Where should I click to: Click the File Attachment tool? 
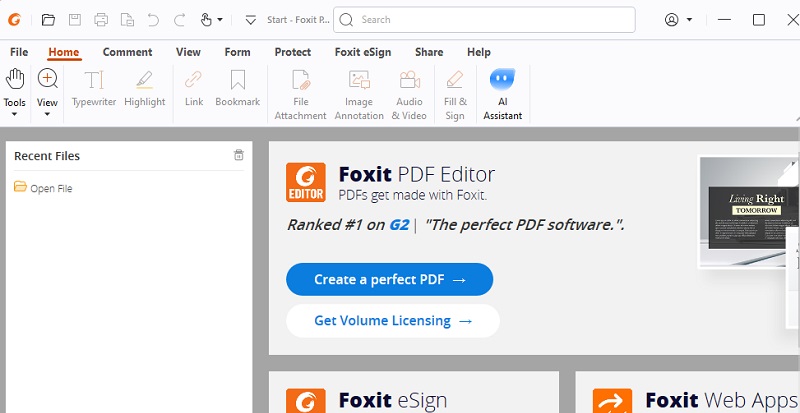coord(301,95)
